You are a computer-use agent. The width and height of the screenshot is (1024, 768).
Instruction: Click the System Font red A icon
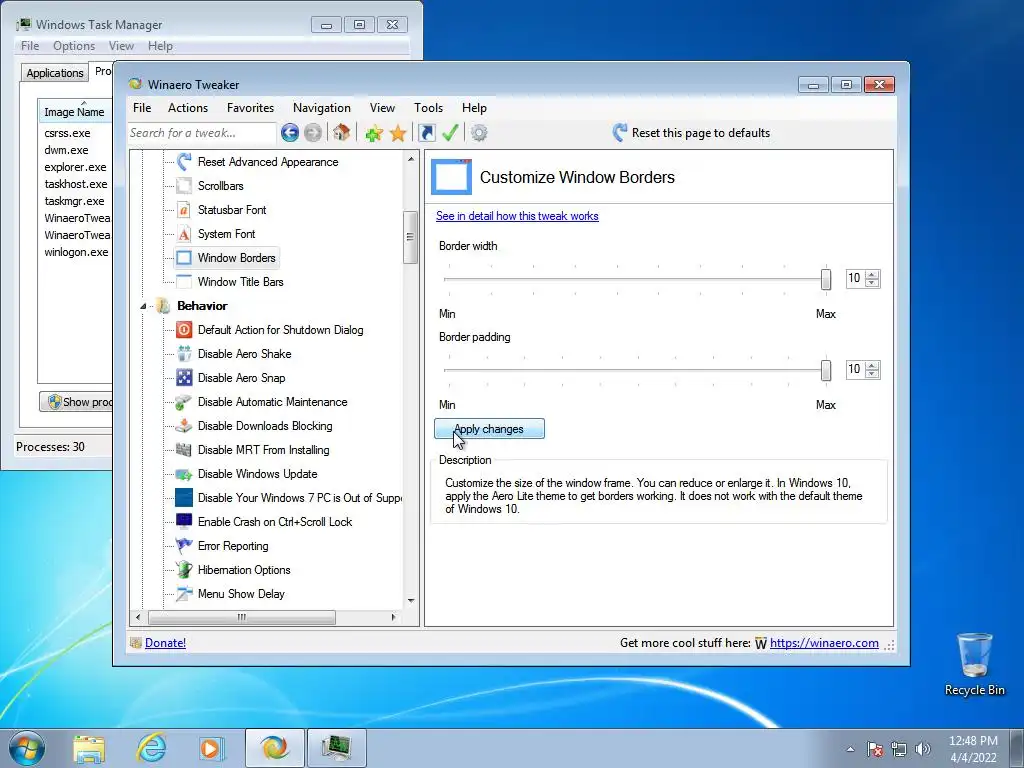pos(184,234)
